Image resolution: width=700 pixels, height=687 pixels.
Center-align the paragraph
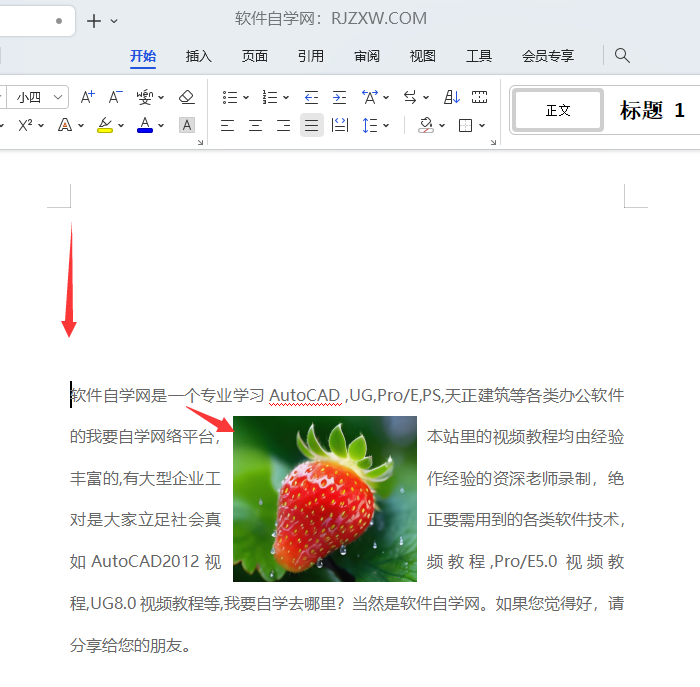pyautogui.click(x=255, y=125)
